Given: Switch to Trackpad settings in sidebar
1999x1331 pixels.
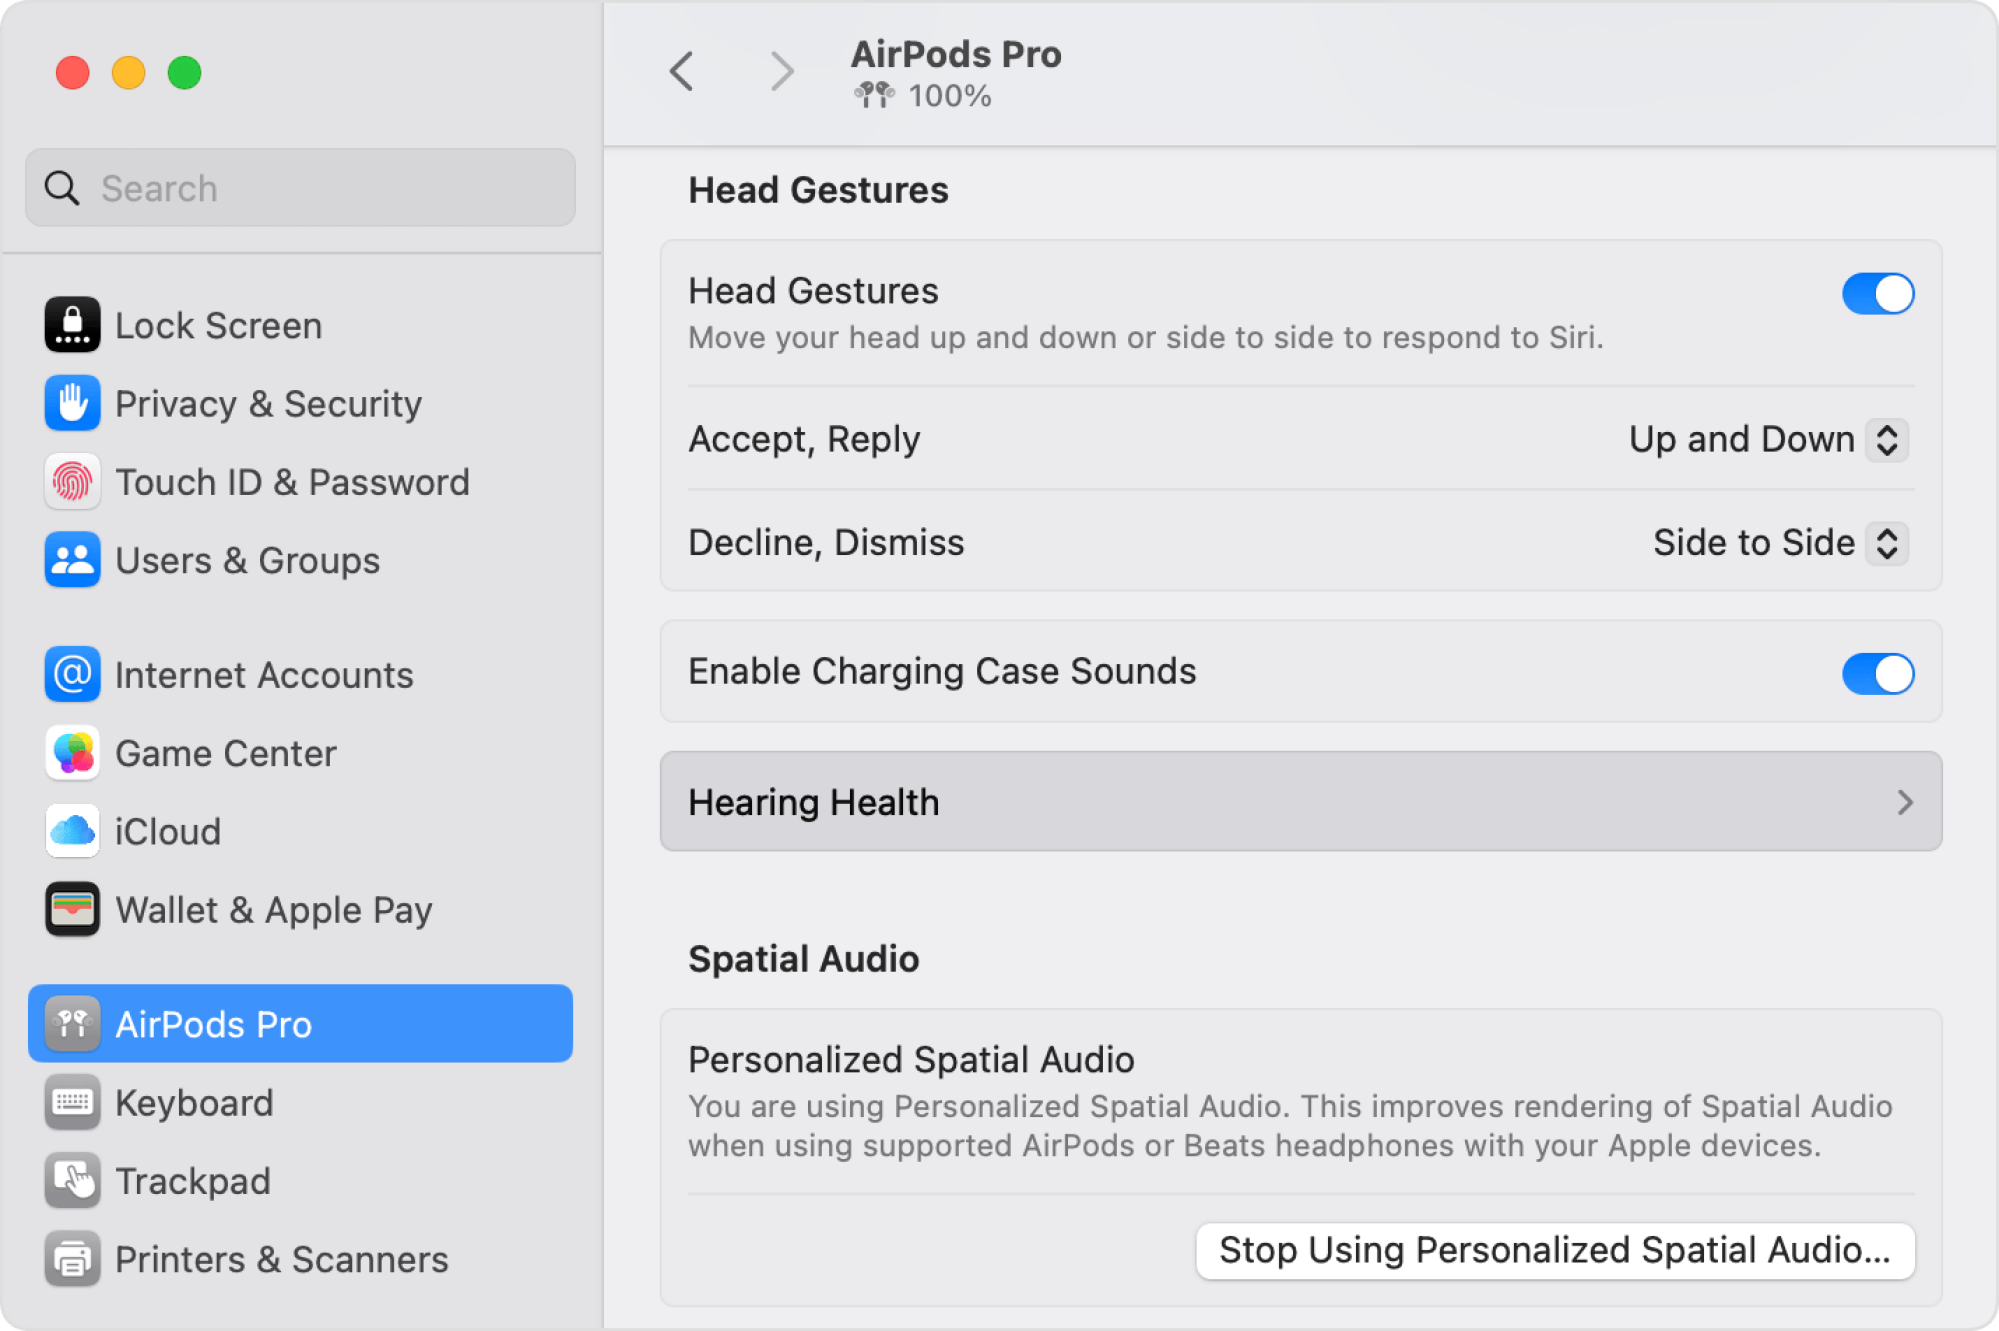Looking at the screenshot, I should coord(192,1181).
